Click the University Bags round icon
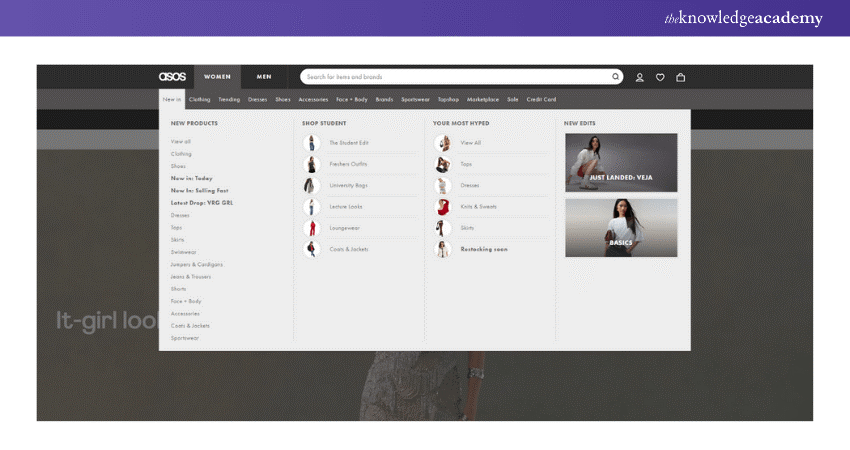This screenshot has height=450, width=850. [x=311, y=185]
